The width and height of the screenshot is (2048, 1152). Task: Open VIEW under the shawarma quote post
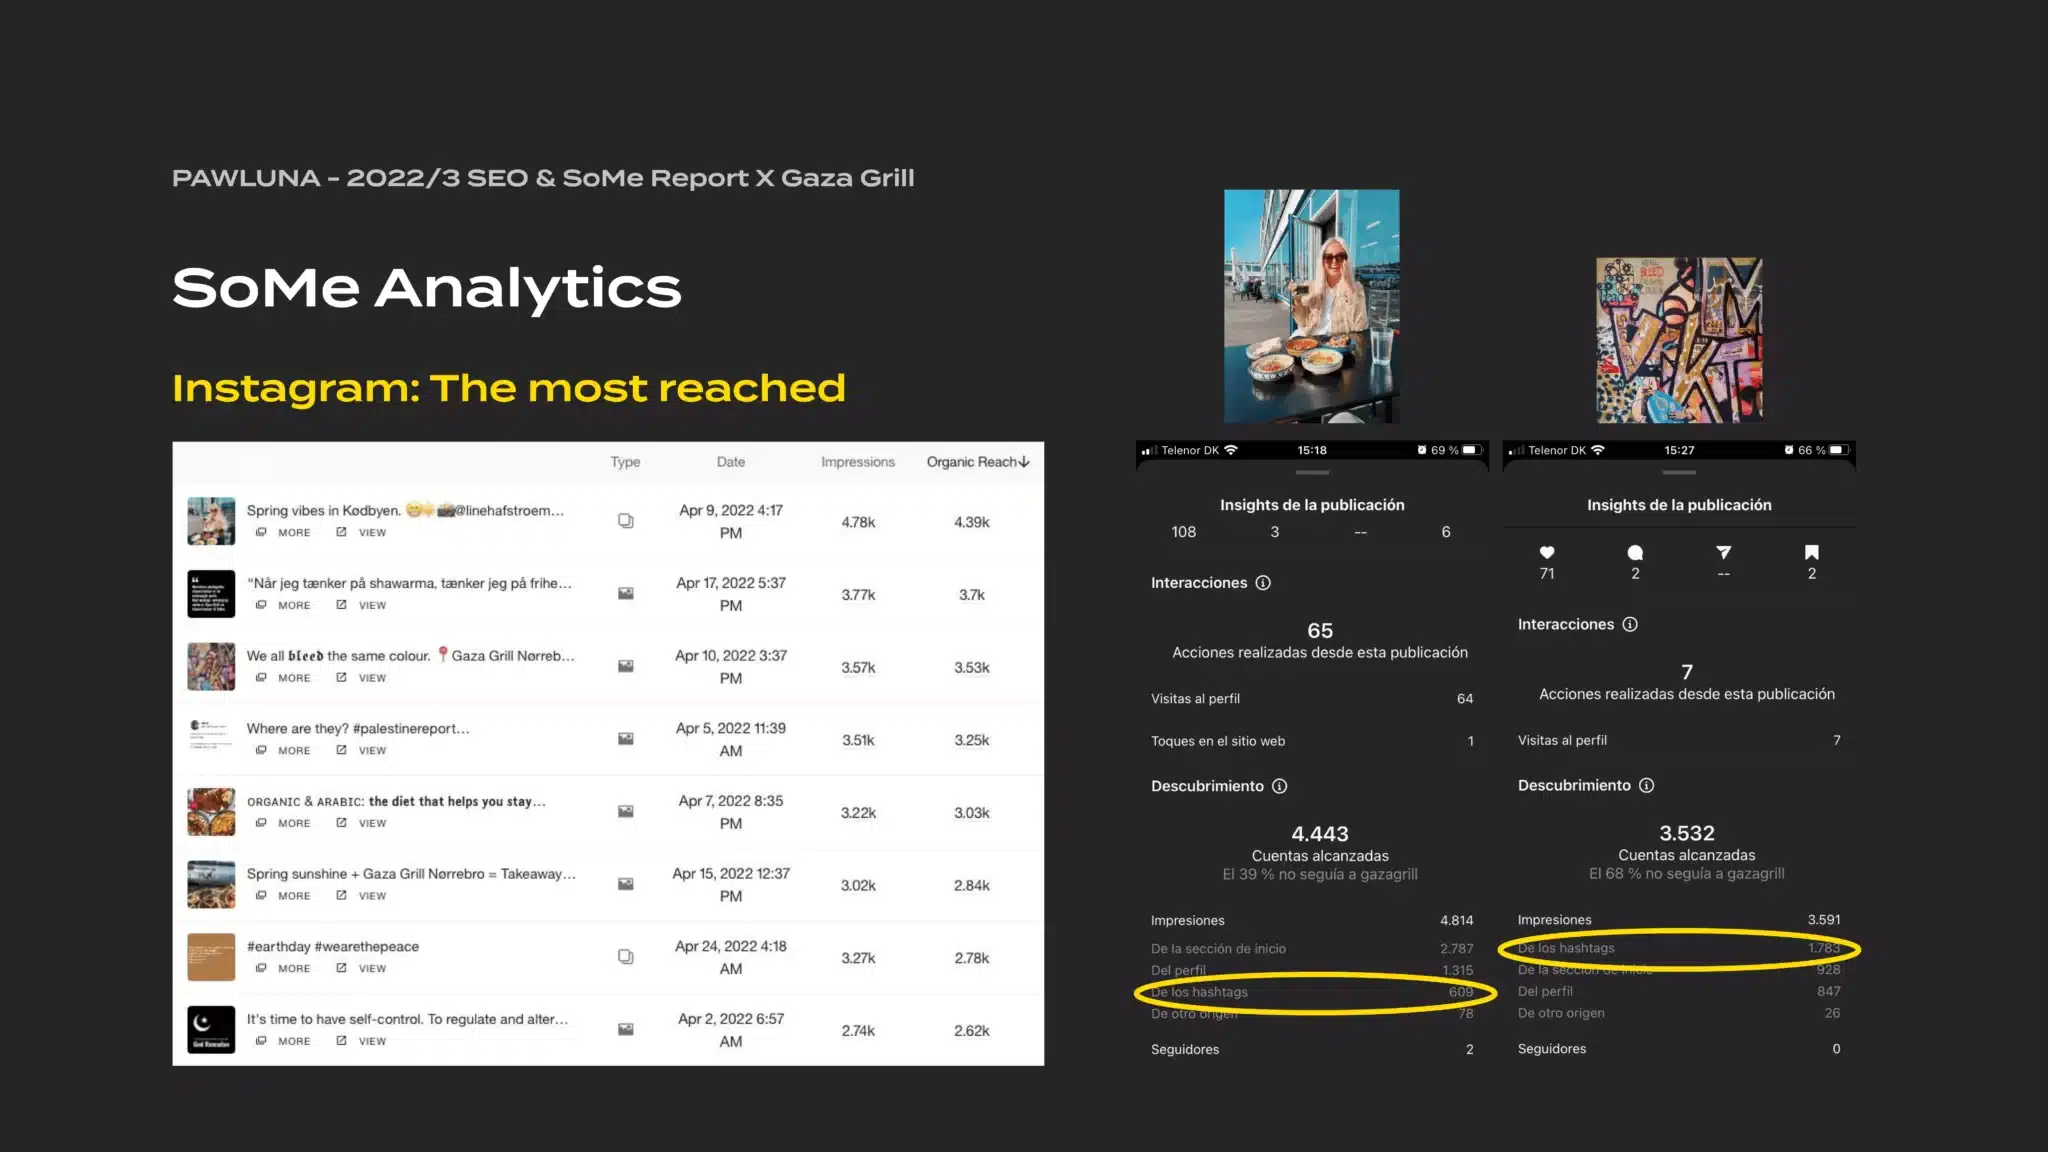pyautogui.click(x=362, y=606)
